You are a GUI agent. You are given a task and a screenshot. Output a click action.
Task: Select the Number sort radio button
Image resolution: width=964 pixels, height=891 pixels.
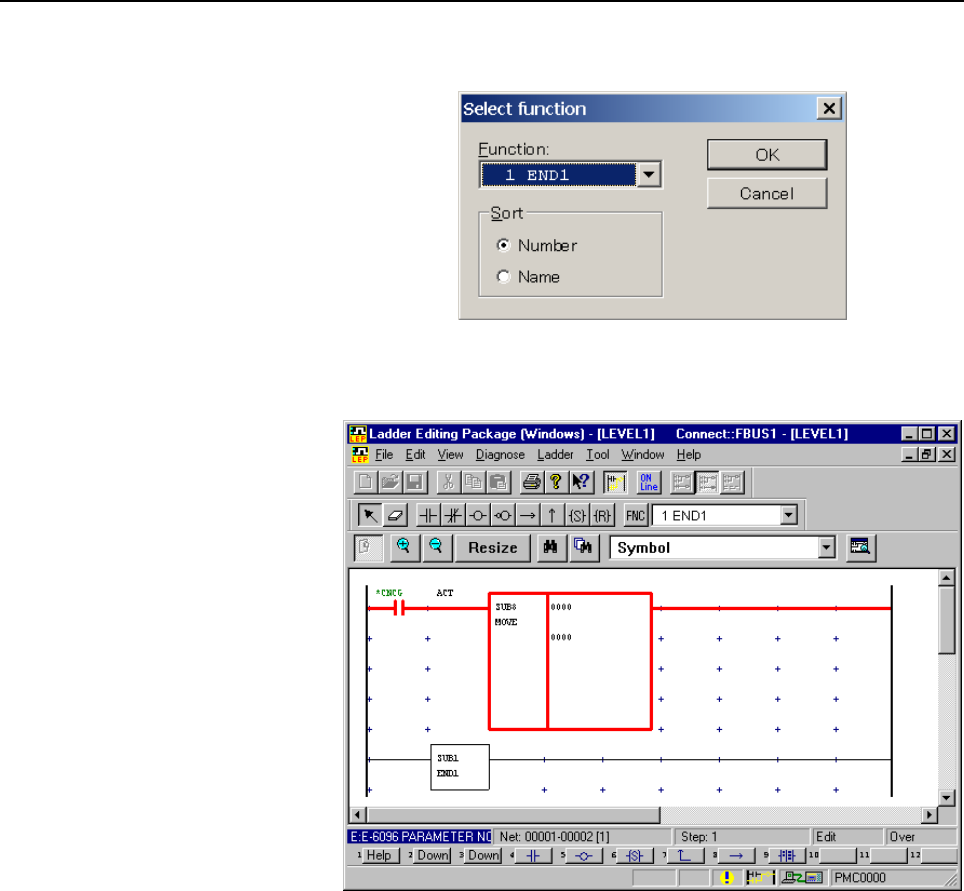(x=504, y=245)
